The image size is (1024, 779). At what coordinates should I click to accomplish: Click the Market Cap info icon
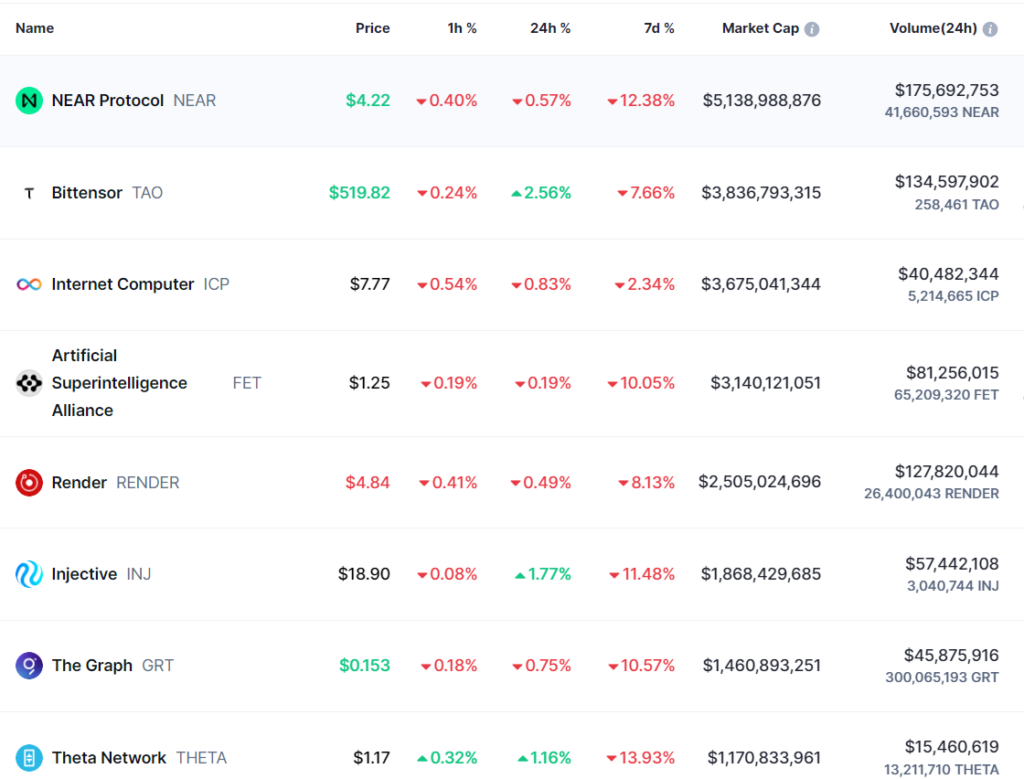[x=812, y=29]
